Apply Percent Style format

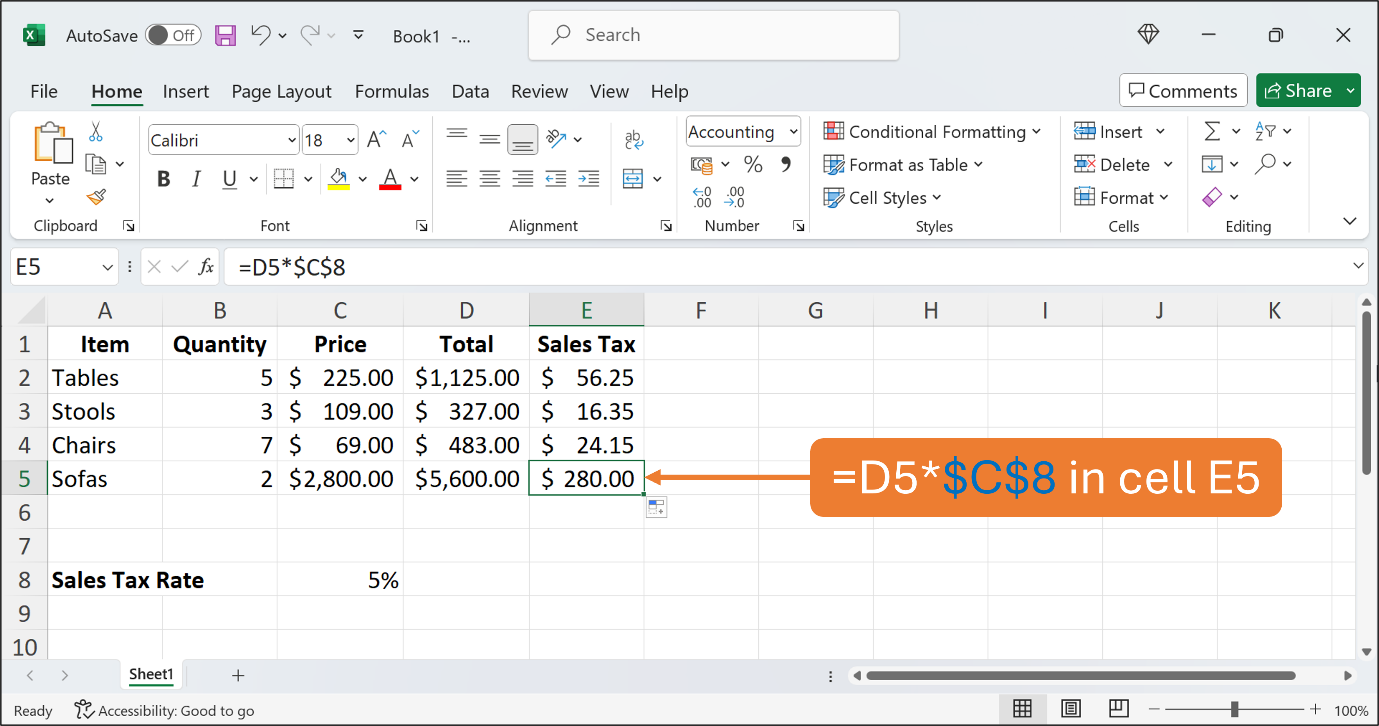point(753,164)
